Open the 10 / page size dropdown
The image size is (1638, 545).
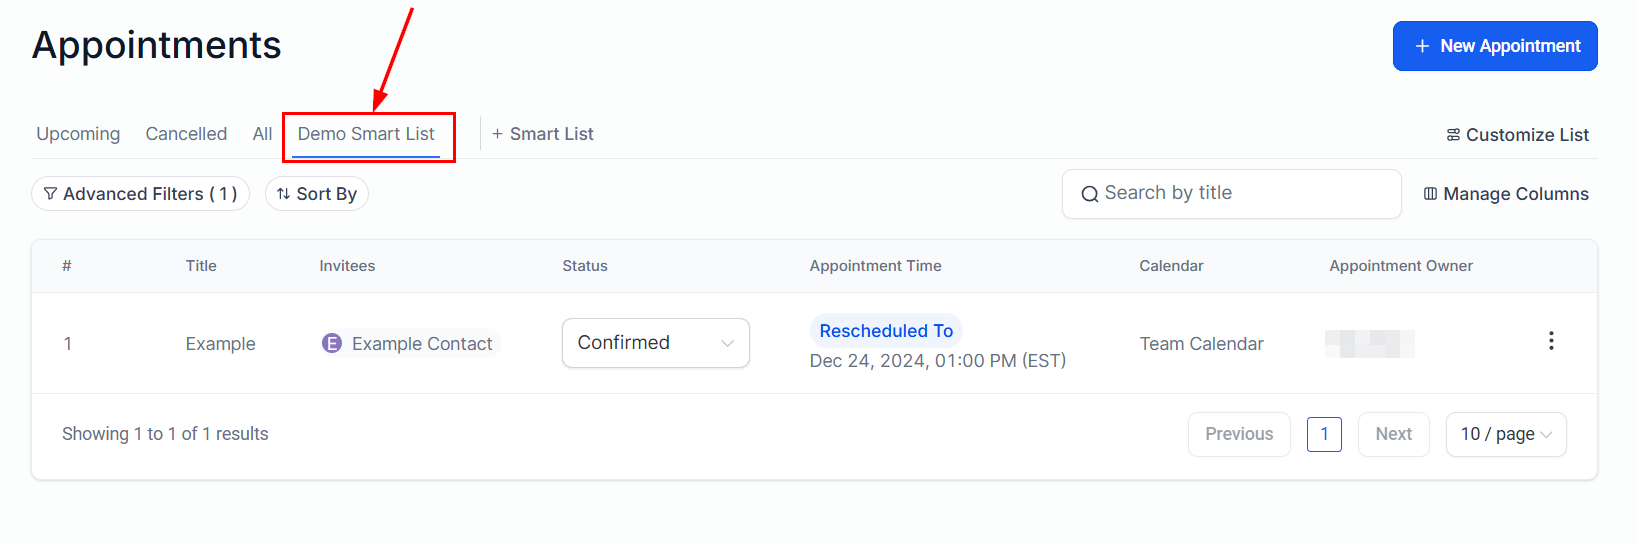pos(1505,434)
